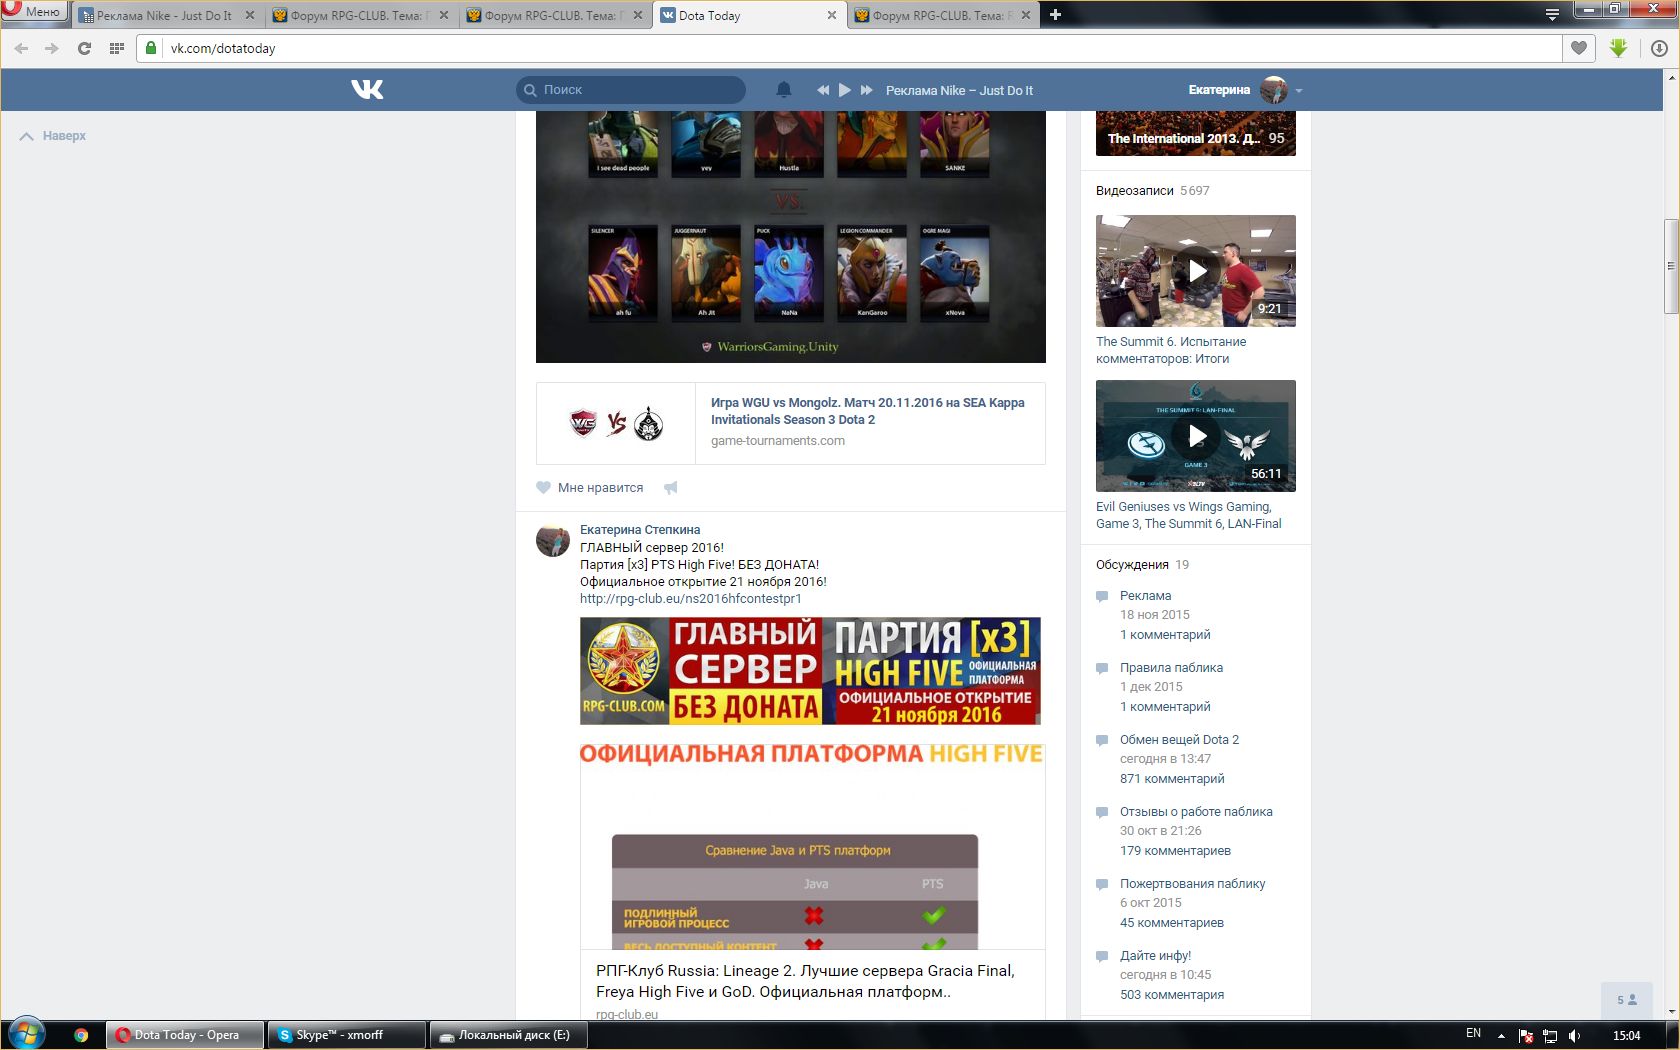Open game-tournaments.com source link
1680x1050 pixels.
(x=778, y=441)
